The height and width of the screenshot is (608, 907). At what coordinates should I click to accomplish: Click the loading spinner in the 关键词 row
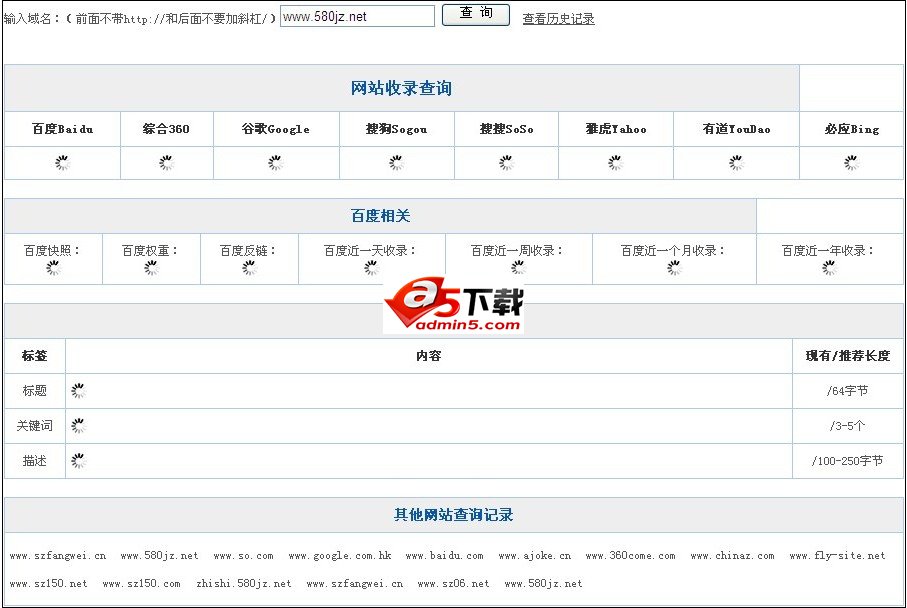point(78,426)
